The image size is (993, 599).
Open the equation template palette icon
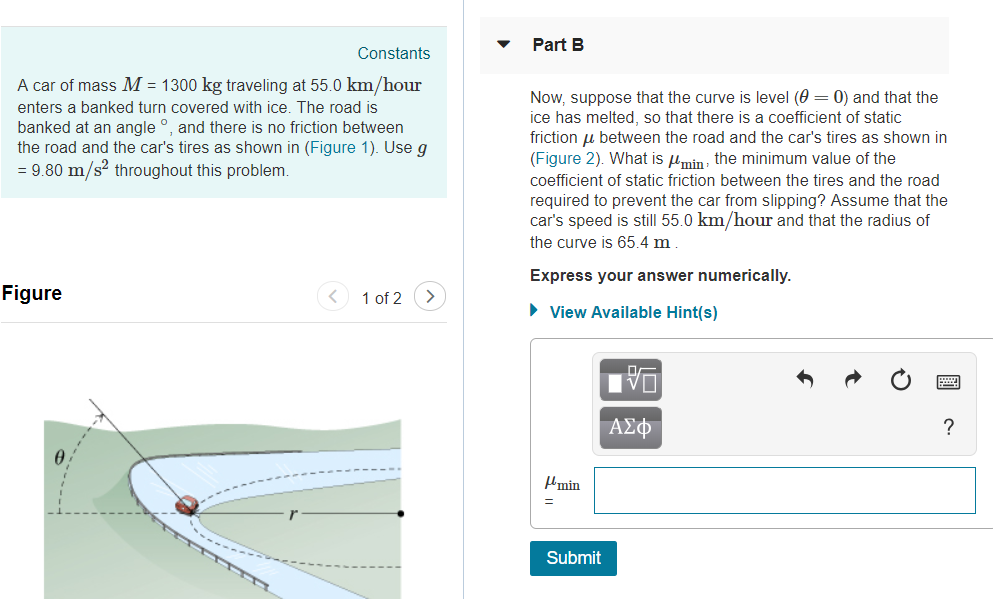tap(630, 381)
